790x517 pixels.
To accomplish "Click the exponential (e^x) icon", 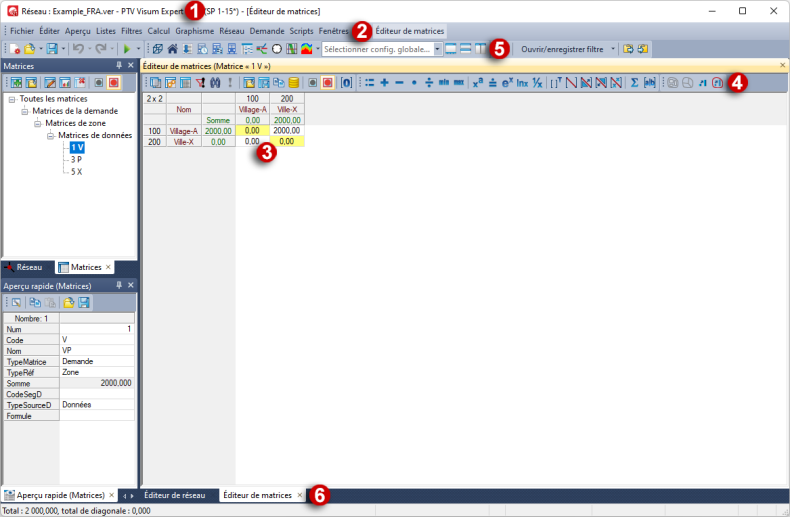I will (507, 83).
